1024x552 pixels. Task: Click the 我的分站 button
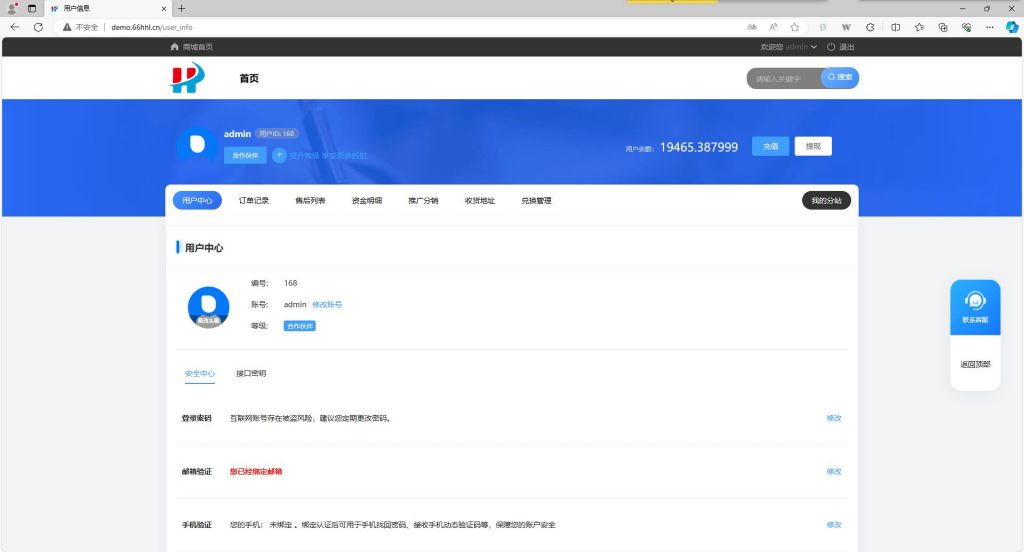coord(826,201)
